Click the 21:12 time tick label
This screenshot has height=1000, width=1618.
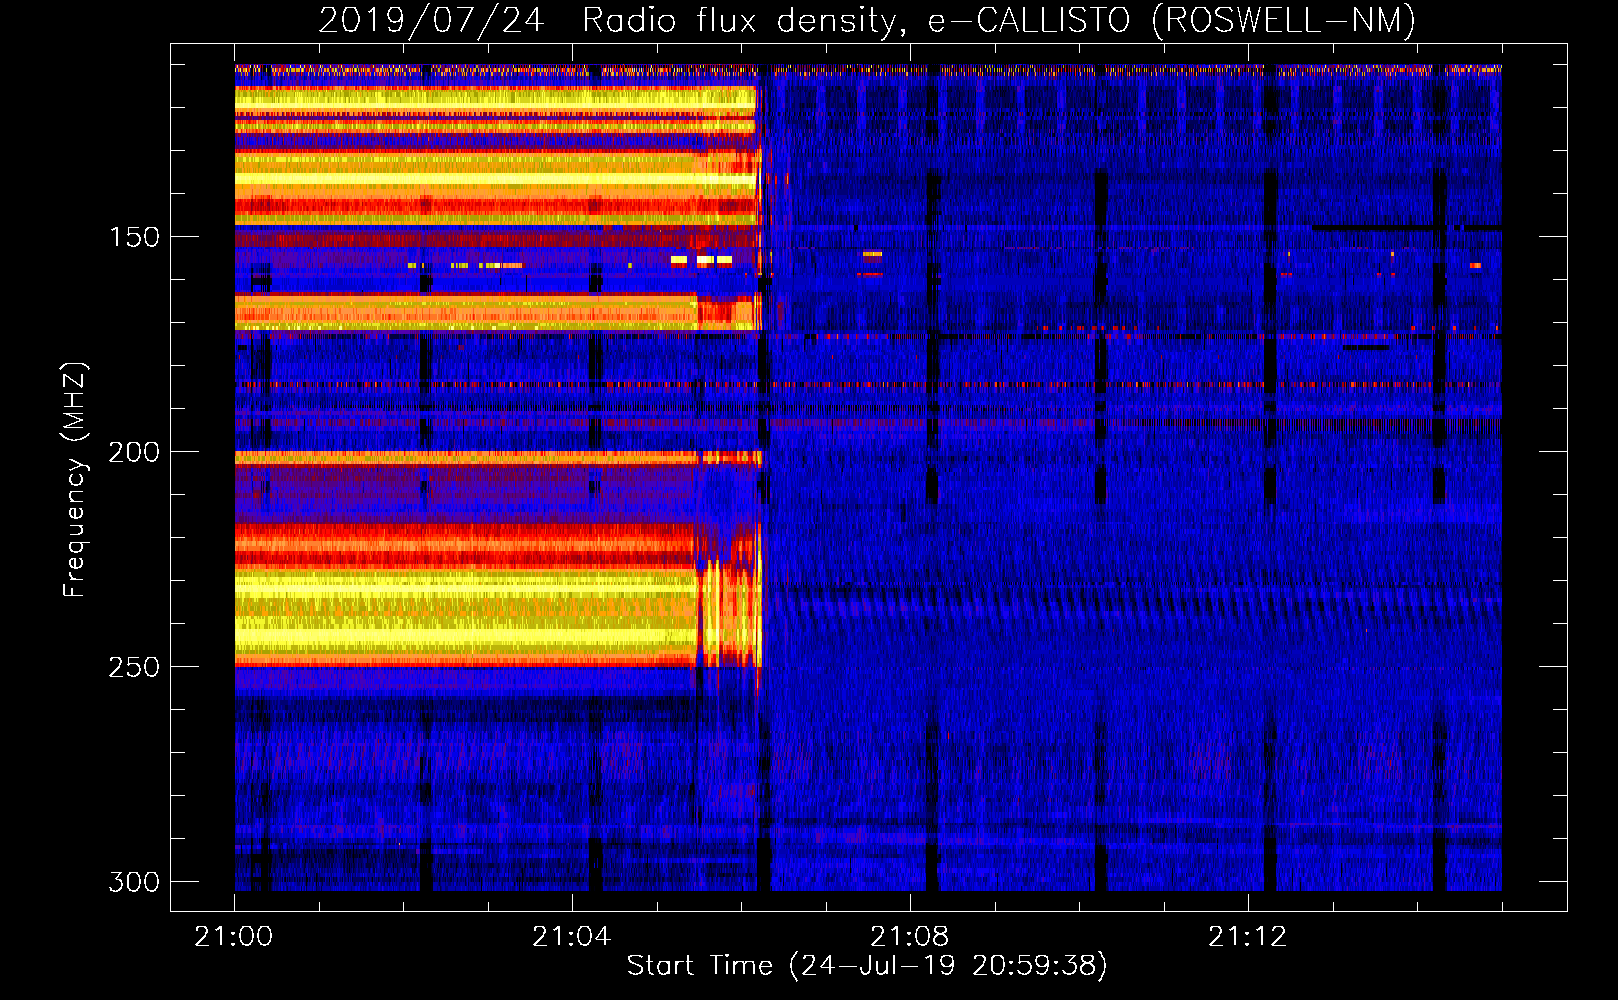click(x=1248, y=937)
